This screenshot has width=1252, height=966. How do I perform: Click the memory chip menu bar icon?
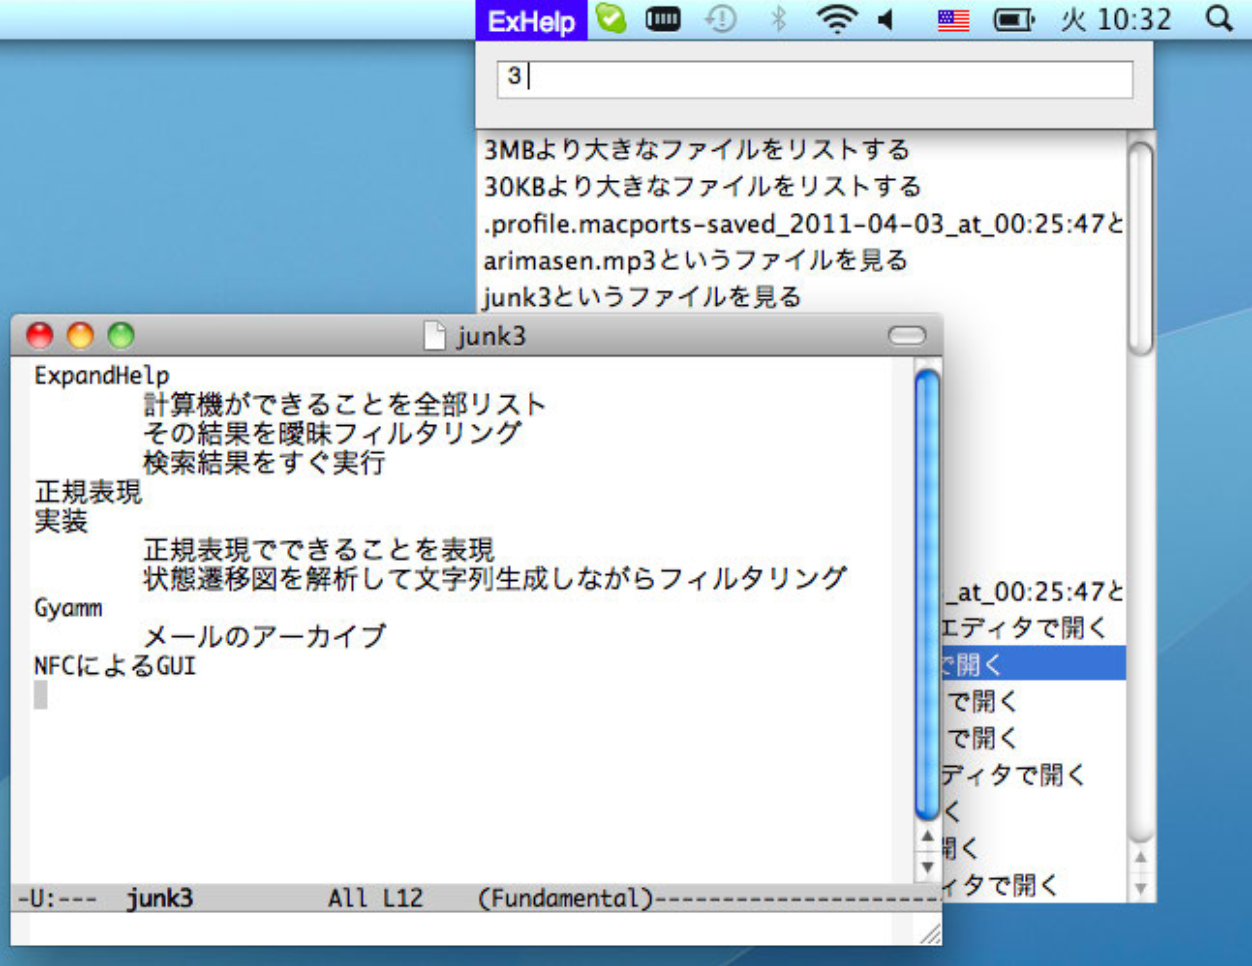coord(663,18)
